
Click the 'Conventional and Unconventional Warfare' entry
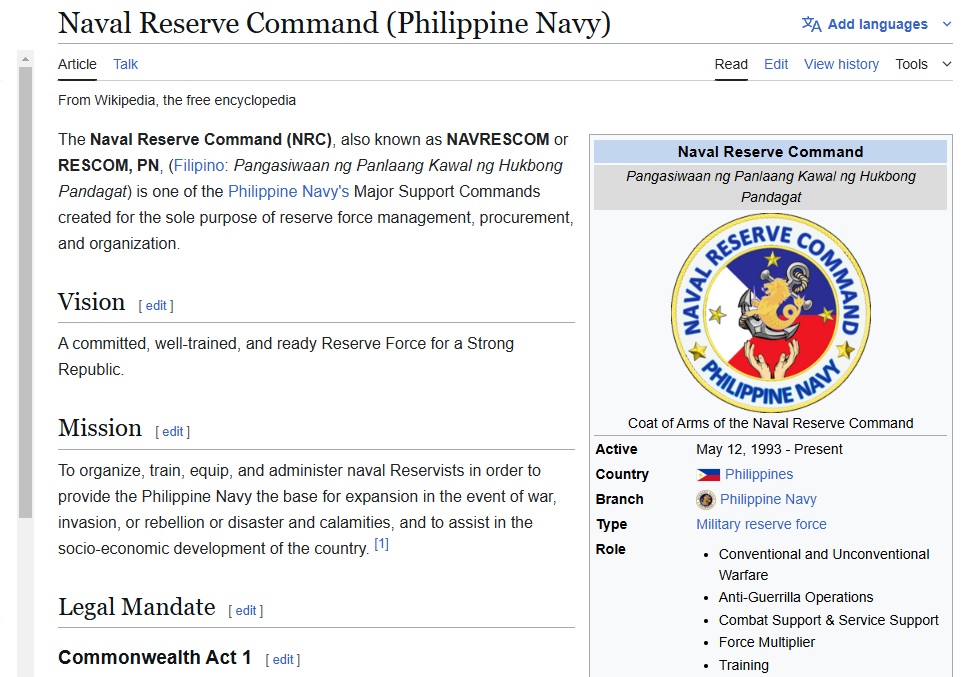(x=823, y=564)
